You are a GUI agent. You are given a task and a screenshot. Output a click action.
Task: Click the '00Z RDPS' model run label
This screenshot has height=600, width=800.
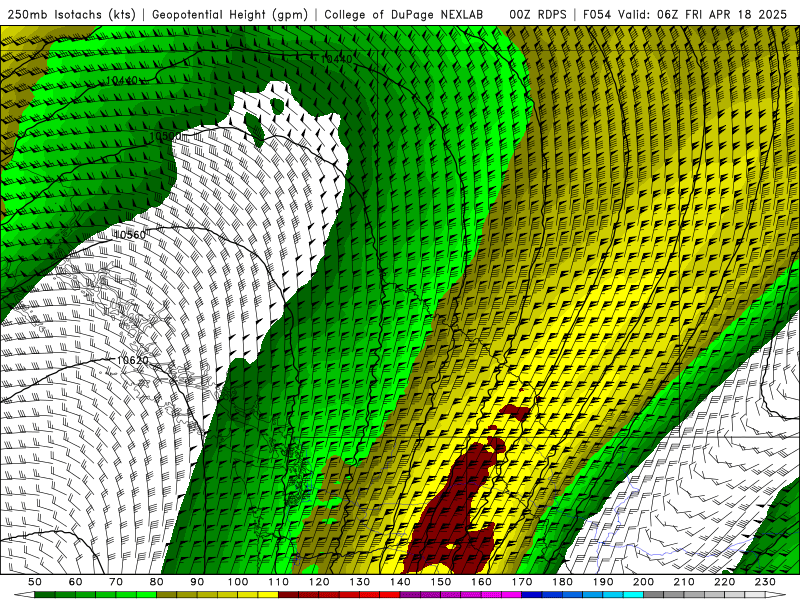(x=538, y=15)
